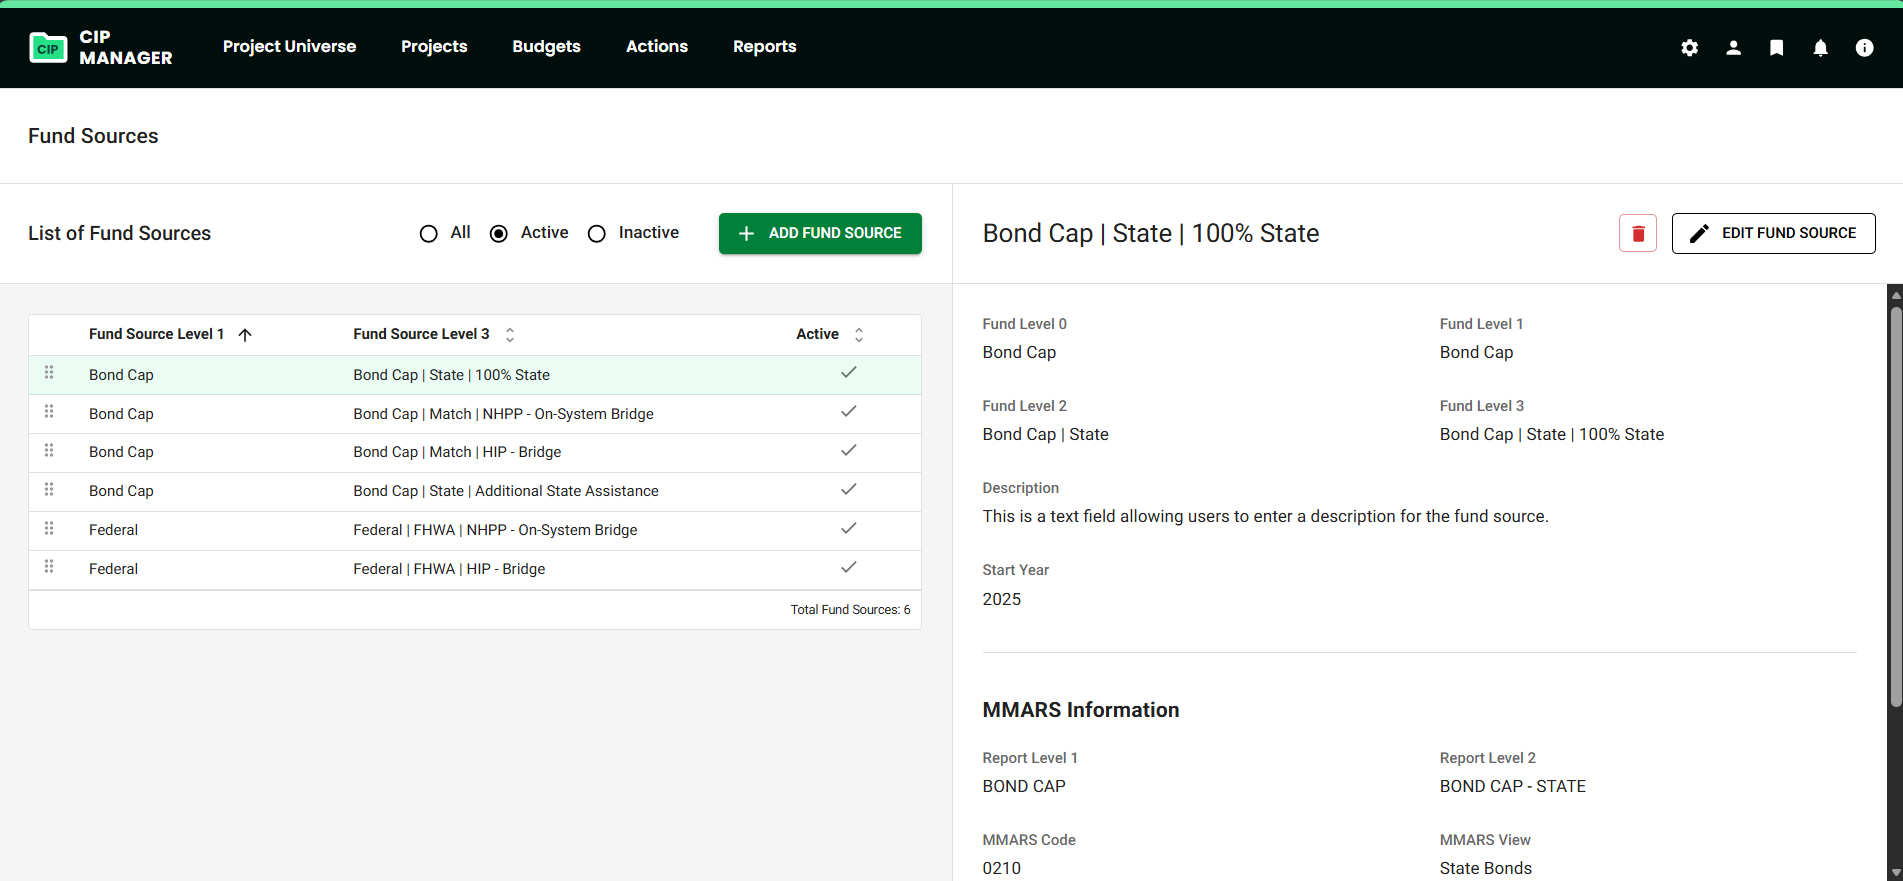The height and width of the screenshot is (881, 1903).
Task: Click the CIP Manager logo
Action: [x=101, y=47]
